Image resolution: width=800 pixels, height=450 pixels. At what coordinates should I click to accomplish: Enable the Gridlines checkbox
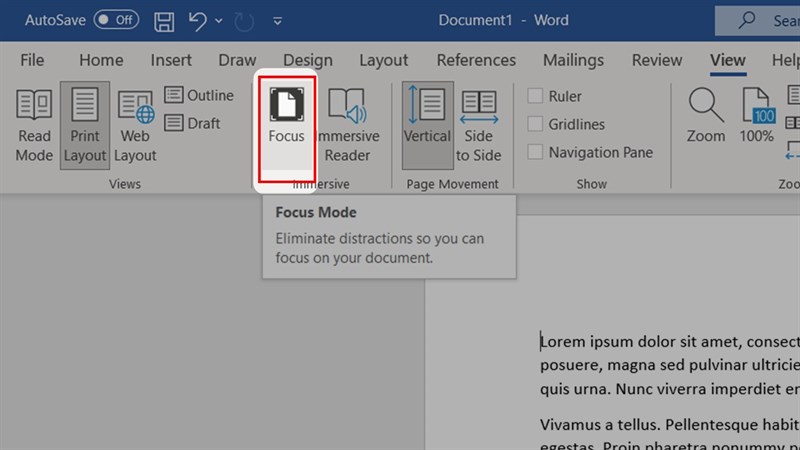point(535,124)
